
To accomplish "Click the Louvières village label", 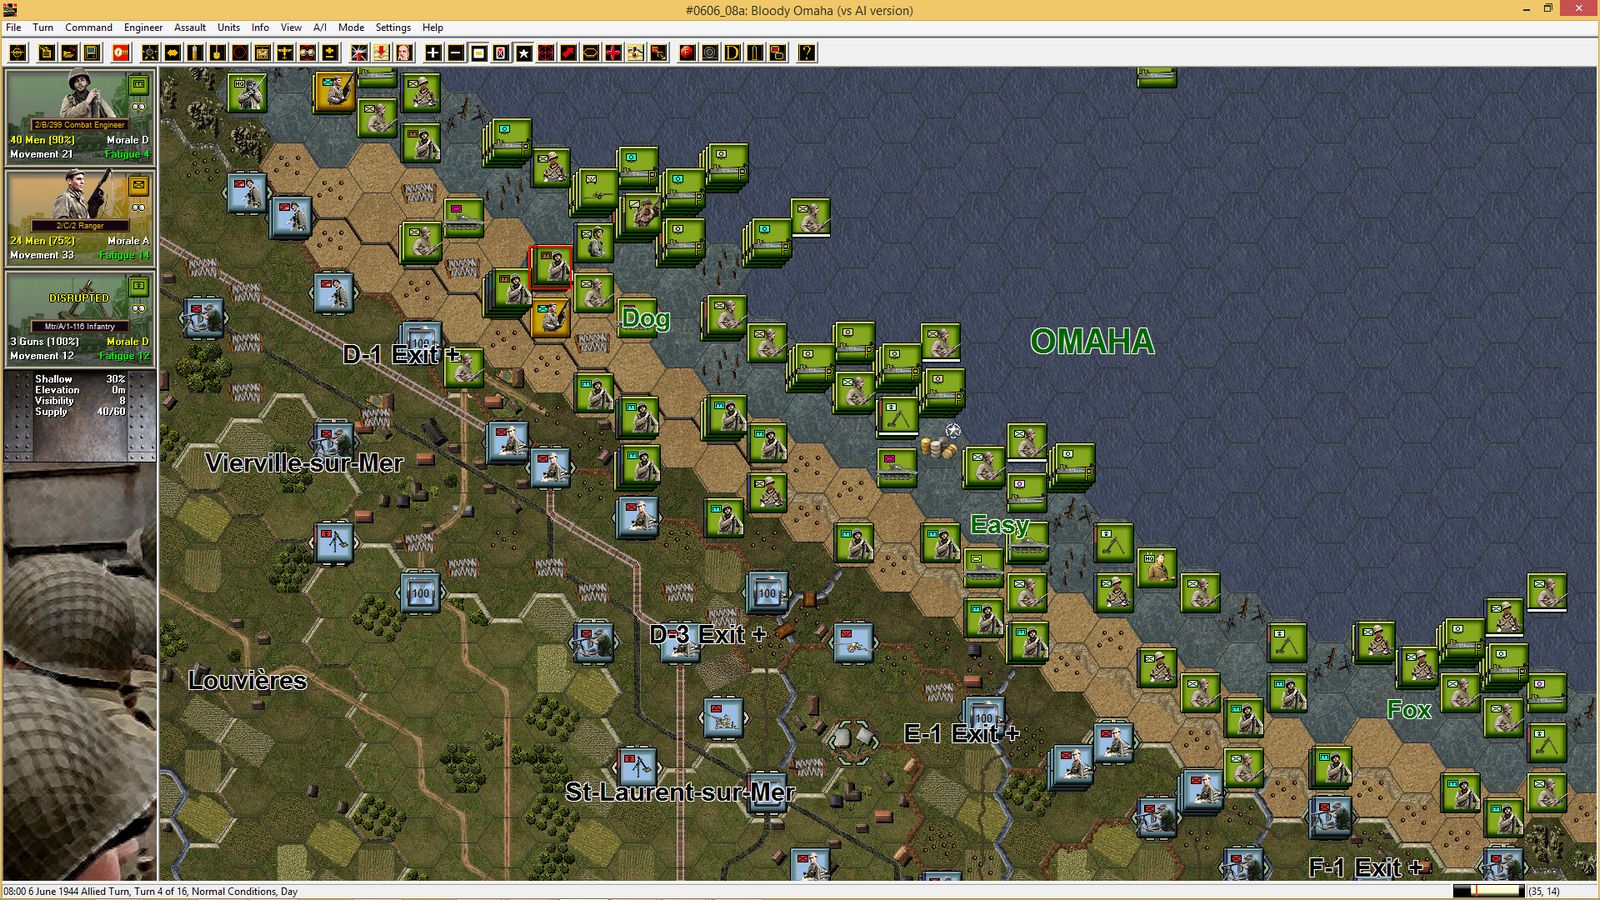I will point(247,680).
